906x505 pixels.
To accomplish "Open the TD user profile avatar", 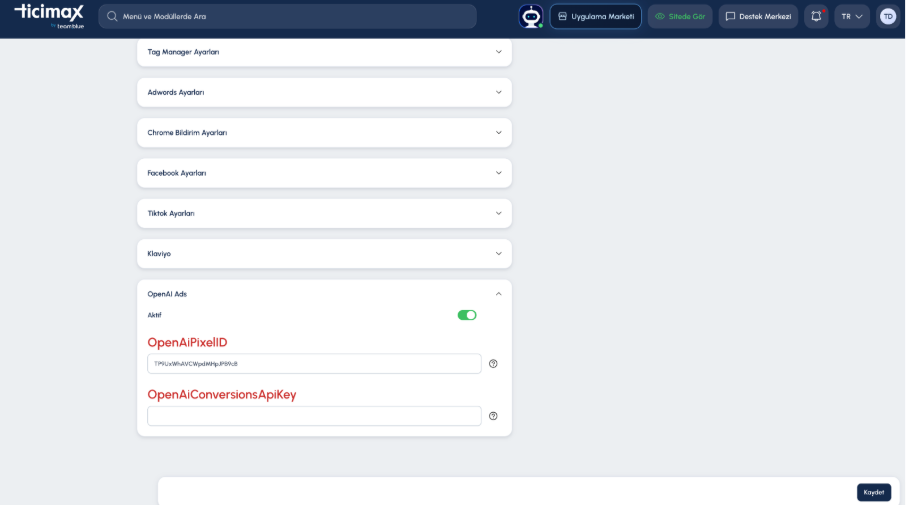I will pyautogui.click(x=888, y=16).
